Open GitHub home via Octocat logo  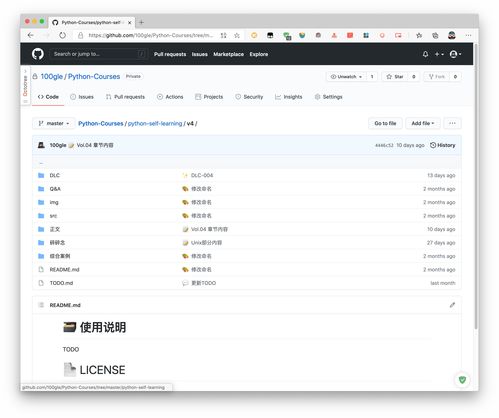[38, 54]
